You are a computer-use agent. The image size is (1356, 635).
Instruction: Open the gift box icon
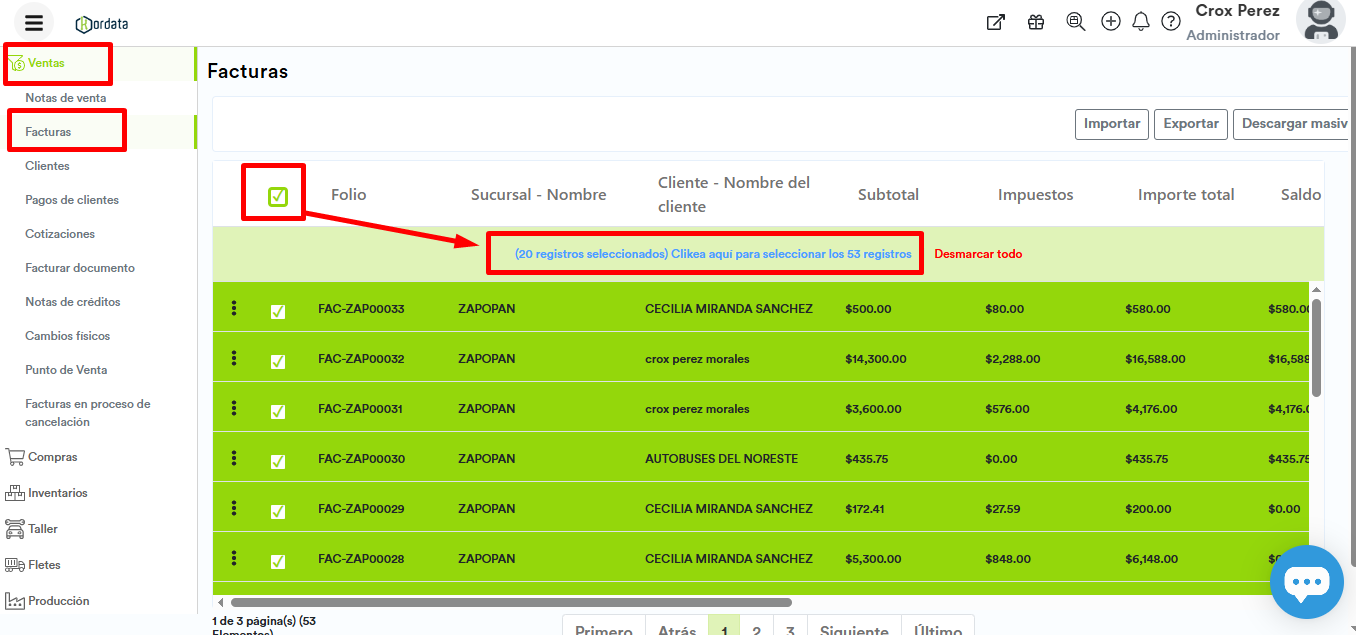tap(1036, 22)
